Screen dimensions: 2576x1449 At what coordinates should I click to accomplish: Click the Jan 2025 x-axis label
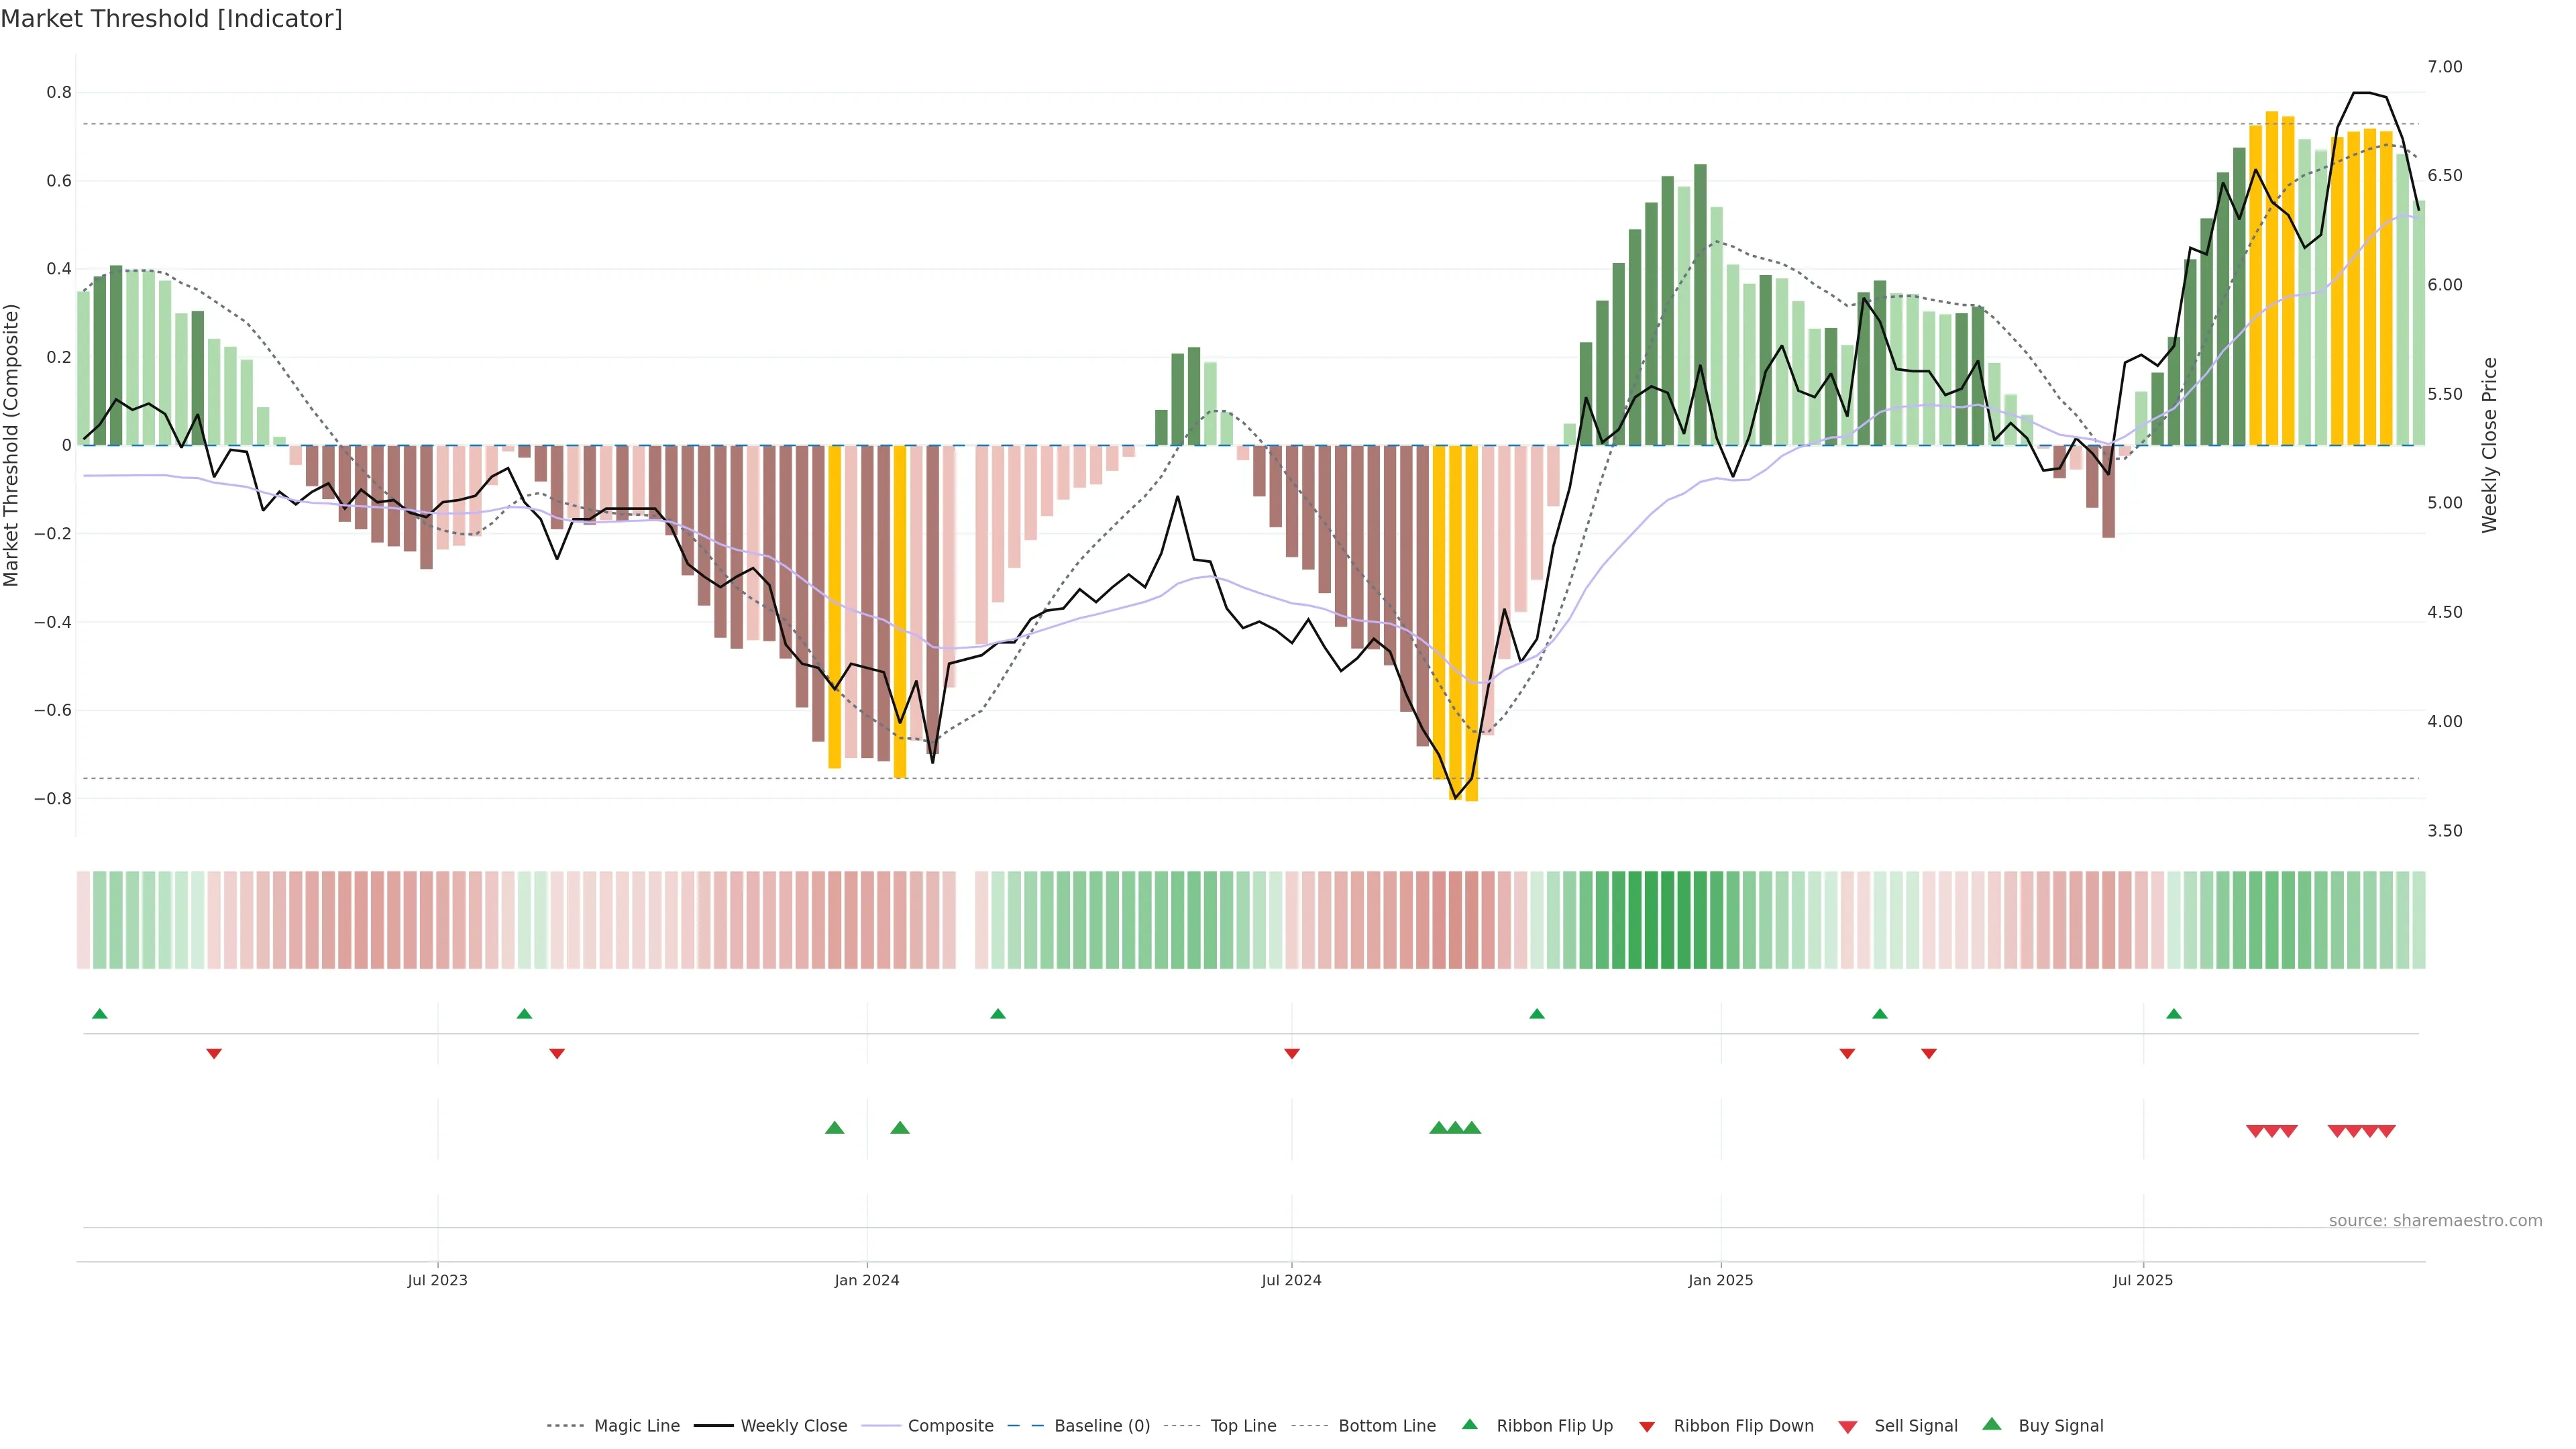click(1720, 1280)
